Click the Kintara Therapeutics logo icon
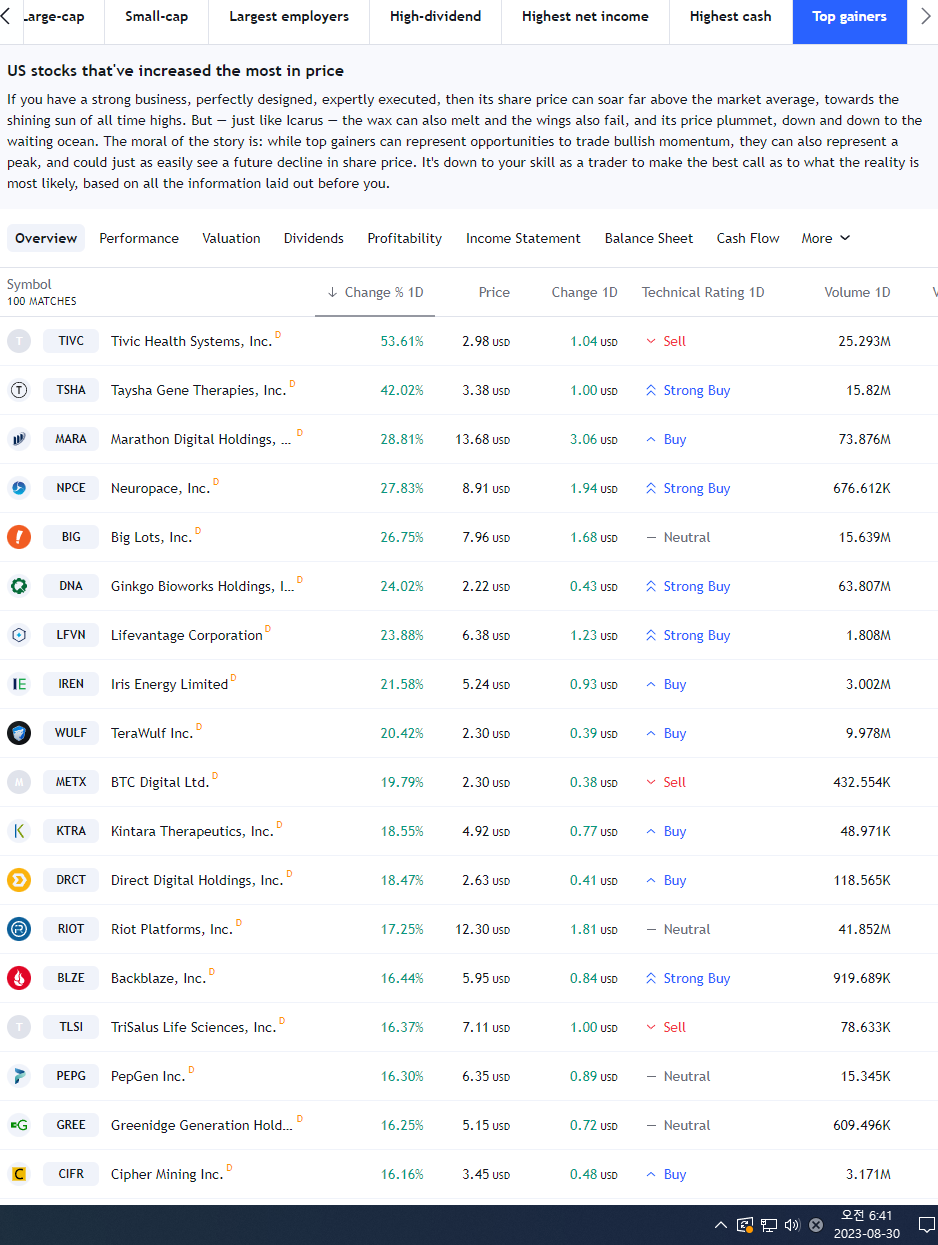 click(19, 831)
